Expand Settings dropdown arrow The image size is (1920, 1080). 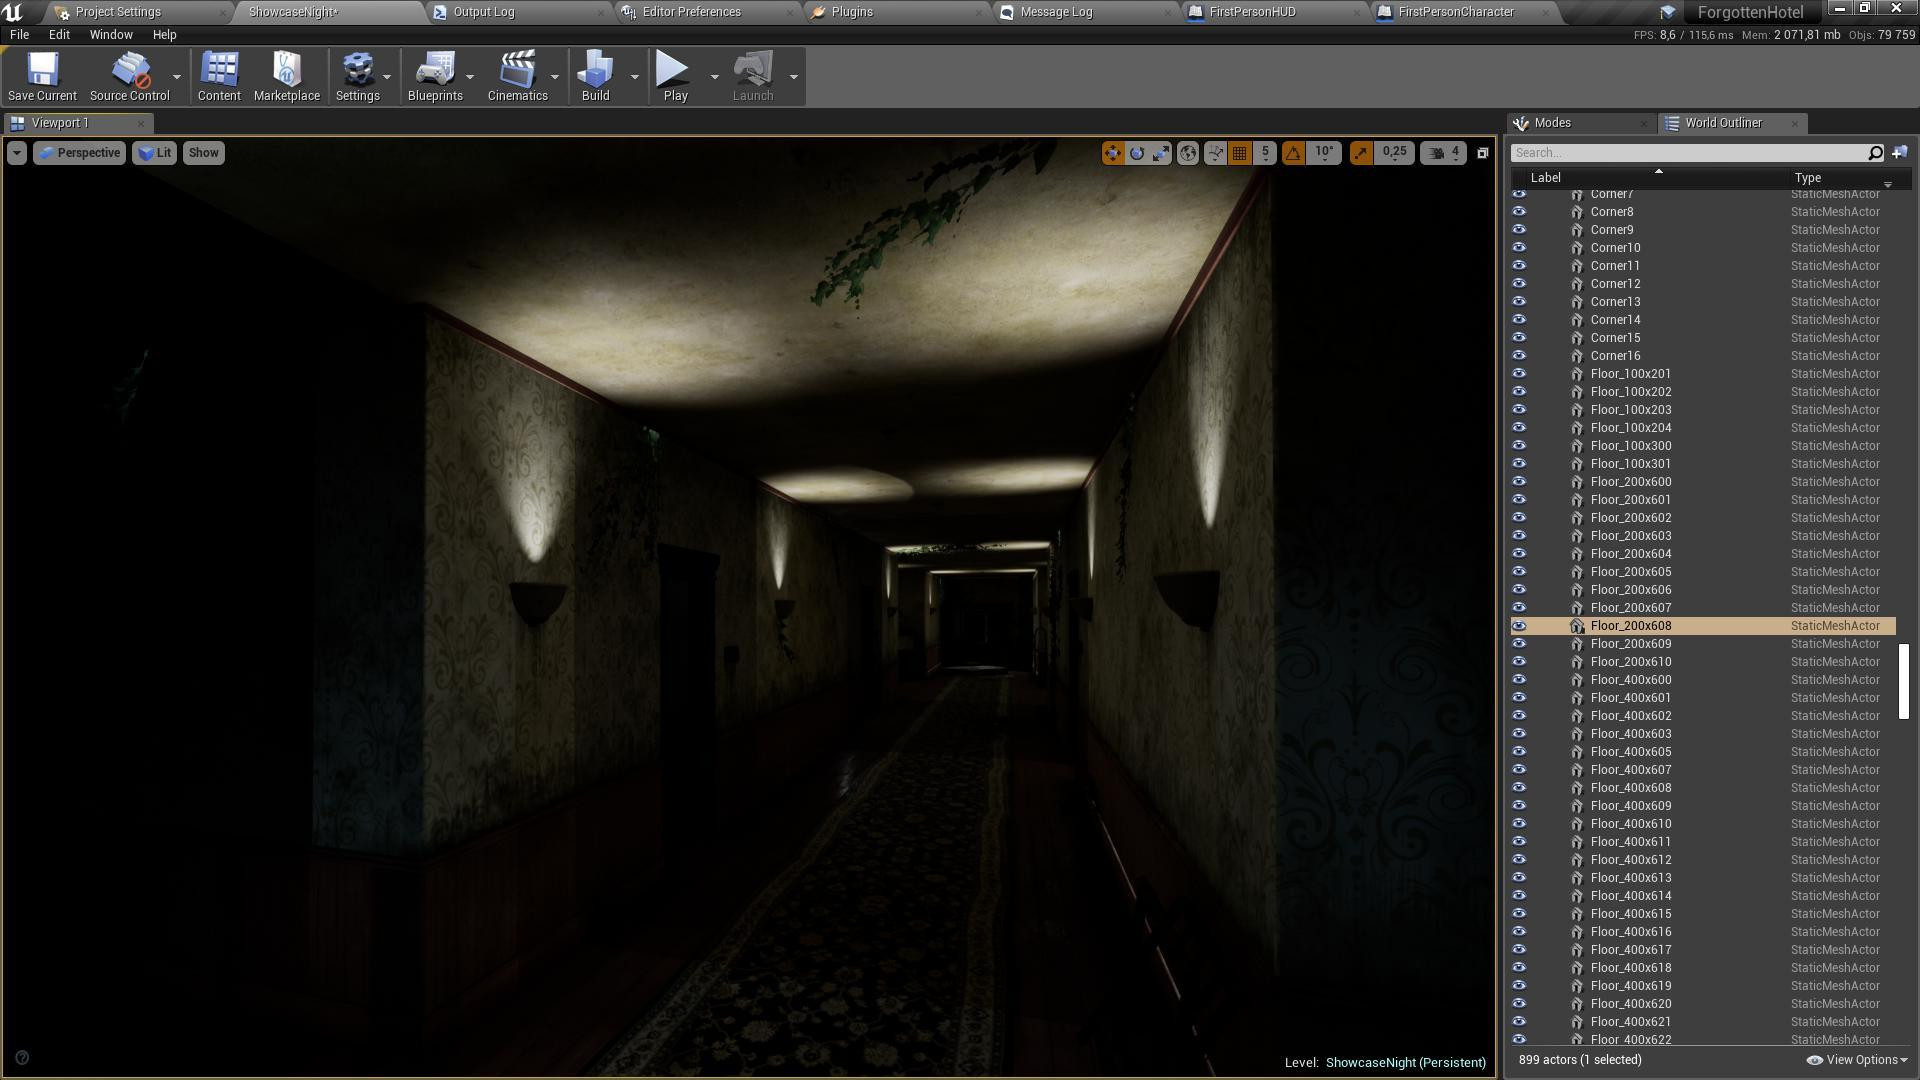[387, 77]
